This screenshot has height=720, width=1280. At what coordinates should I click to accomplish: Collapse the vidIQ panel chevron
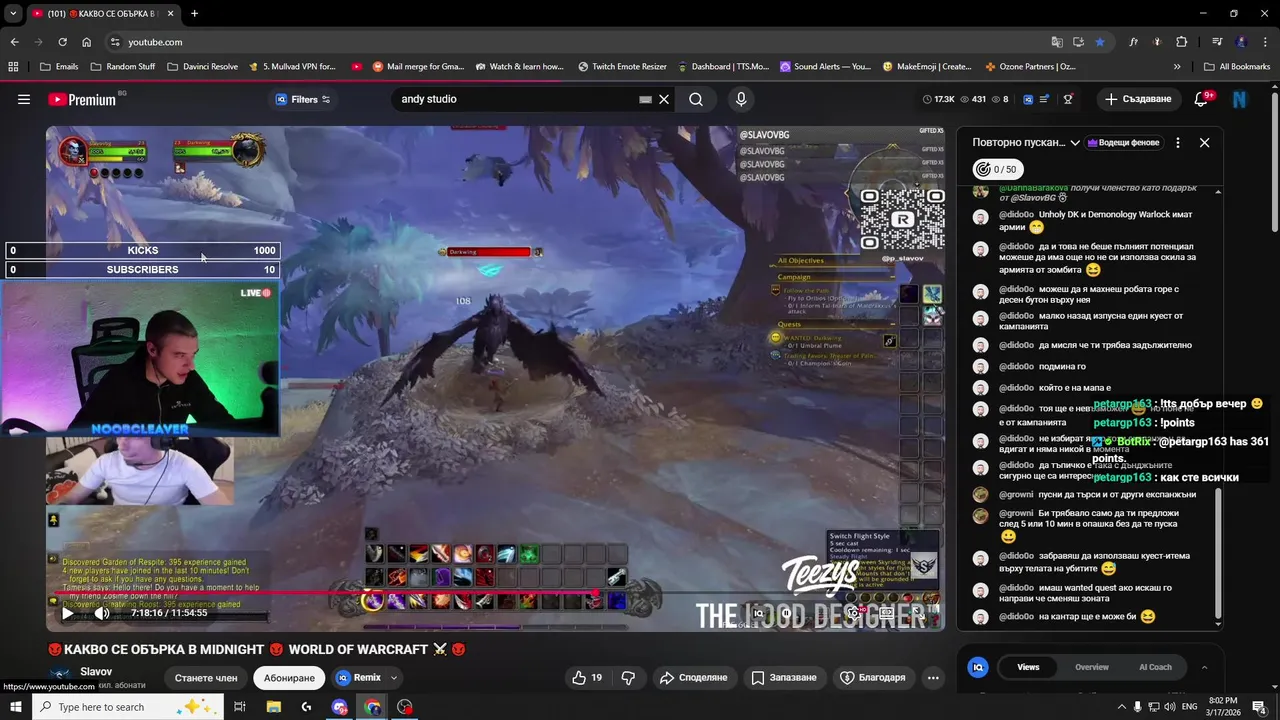[x=1204, y=667]
